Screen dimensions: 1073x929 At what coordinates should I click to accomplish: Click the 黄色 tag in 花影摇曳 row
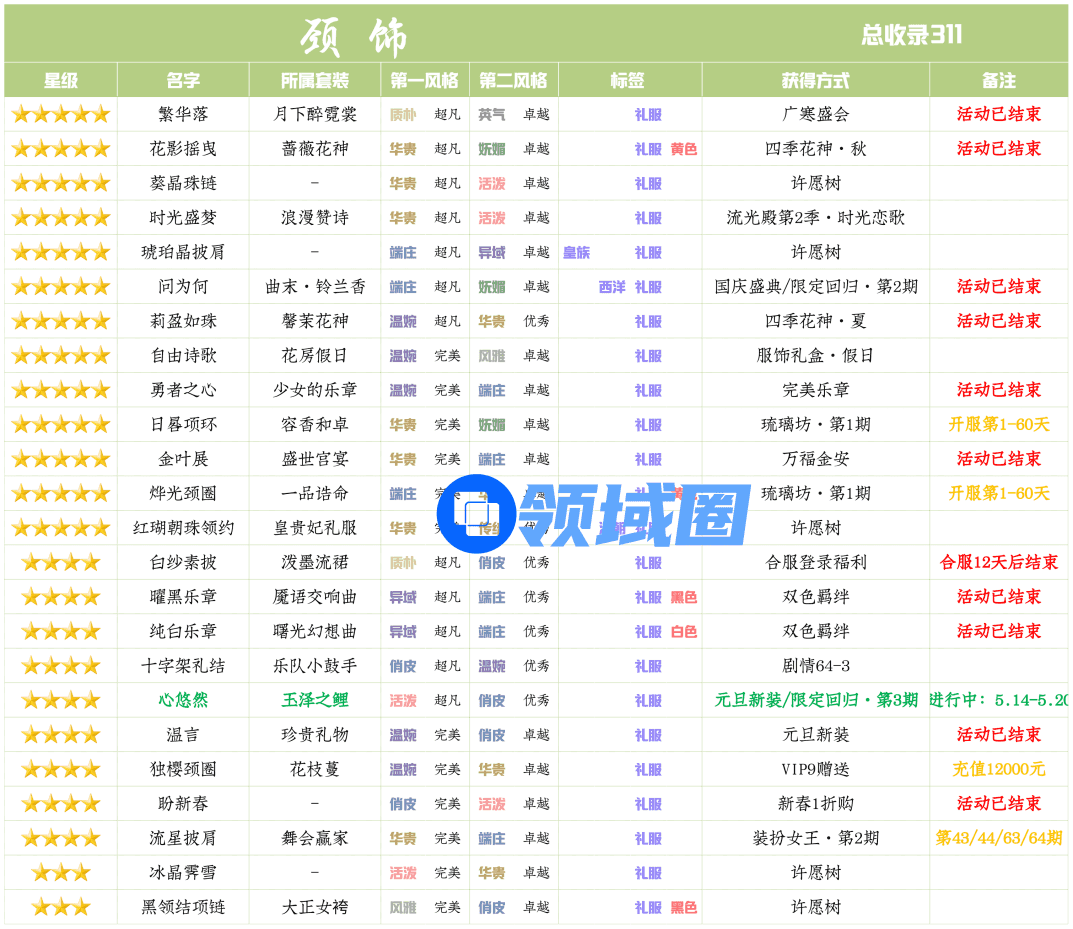(x=684, y=149)
